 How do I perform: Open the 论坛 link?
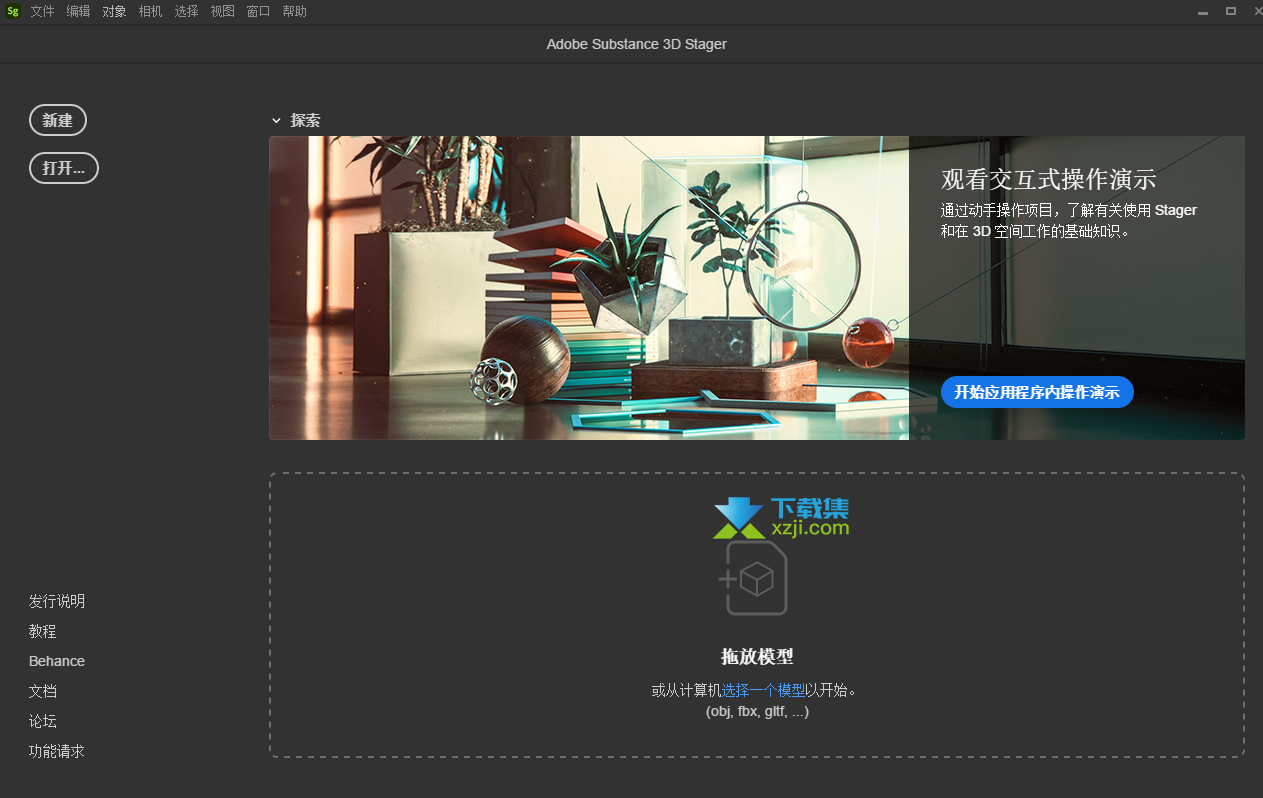(43, 721)
